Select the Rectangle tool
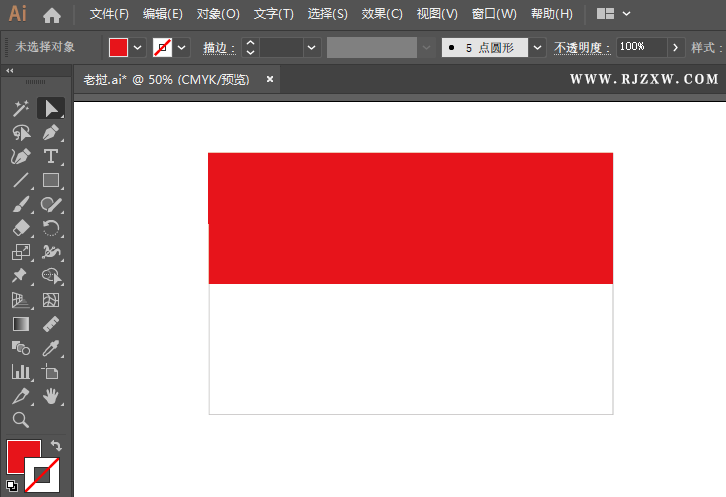The height and width of the screenshot is (497, 726). pos(51,180)
